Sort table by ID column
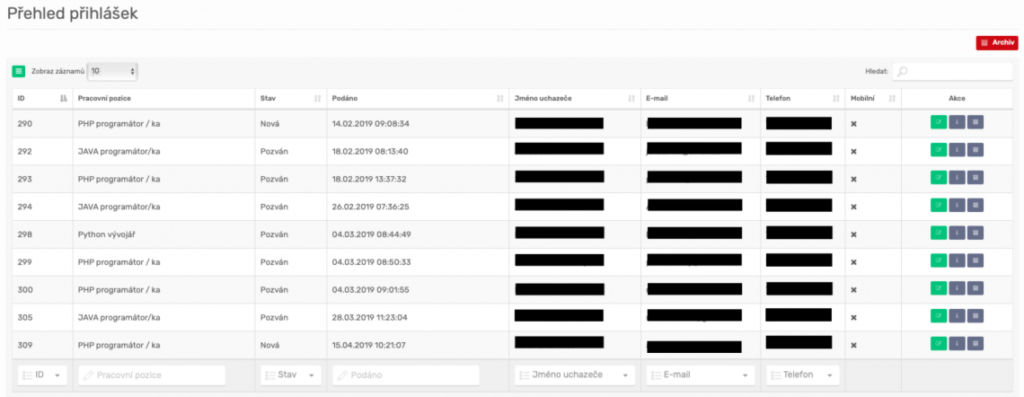Screen dimensions: 1024x397 [x=42, y=99]
